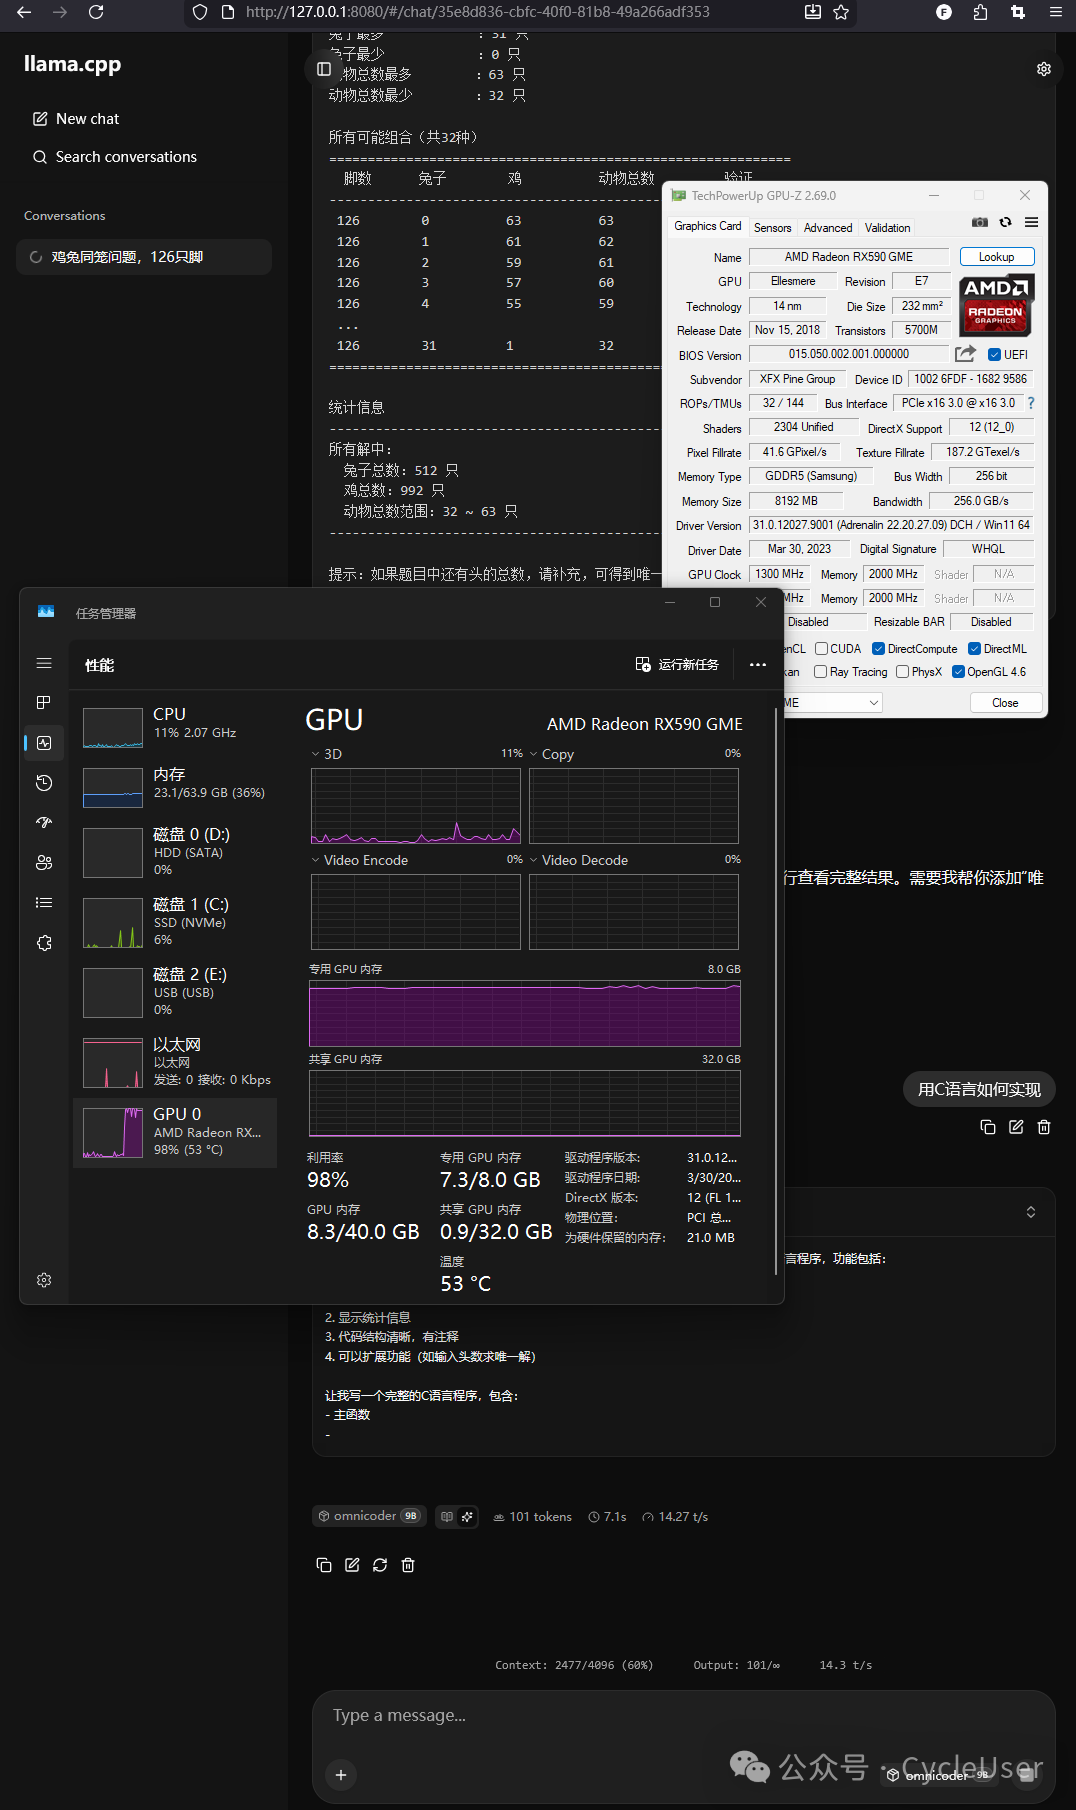
Task: Open Task Manager Users icon
Action: (x=44, y=863)
